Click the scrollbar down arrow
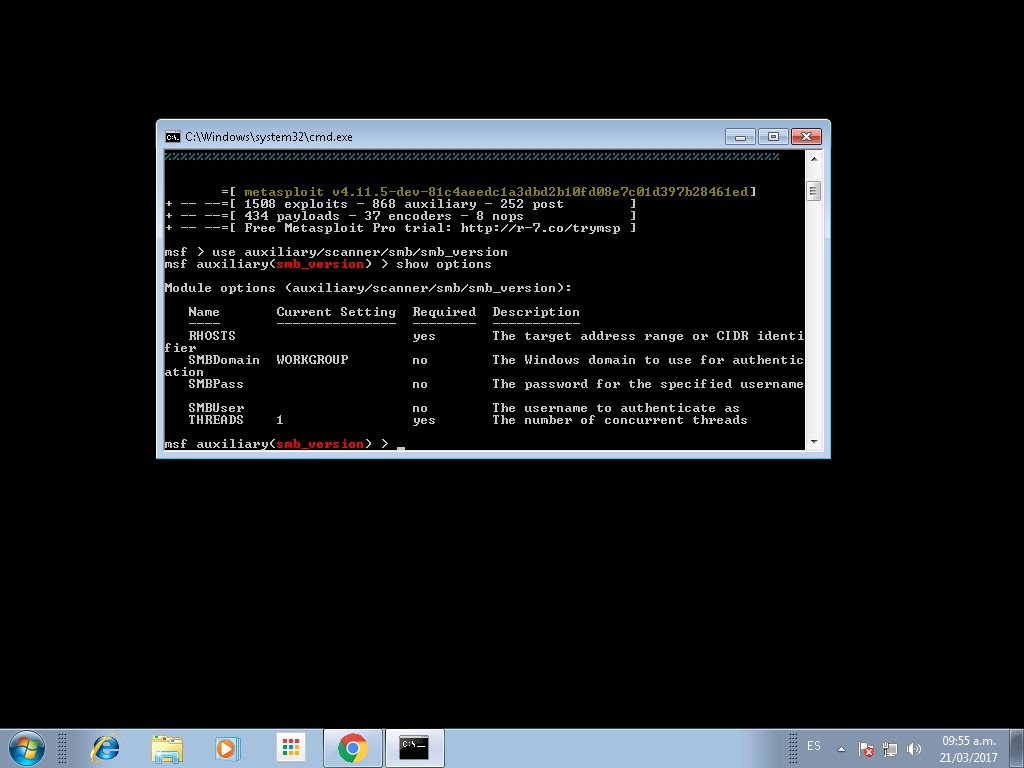The height and width of the screenshot is (768, 1024). pos(812,440)
